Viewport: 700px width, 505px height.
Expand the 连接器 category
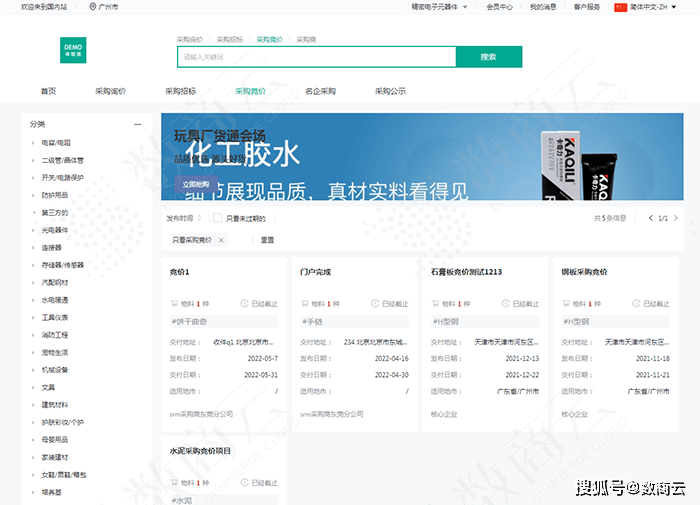[x=33, y=248]
